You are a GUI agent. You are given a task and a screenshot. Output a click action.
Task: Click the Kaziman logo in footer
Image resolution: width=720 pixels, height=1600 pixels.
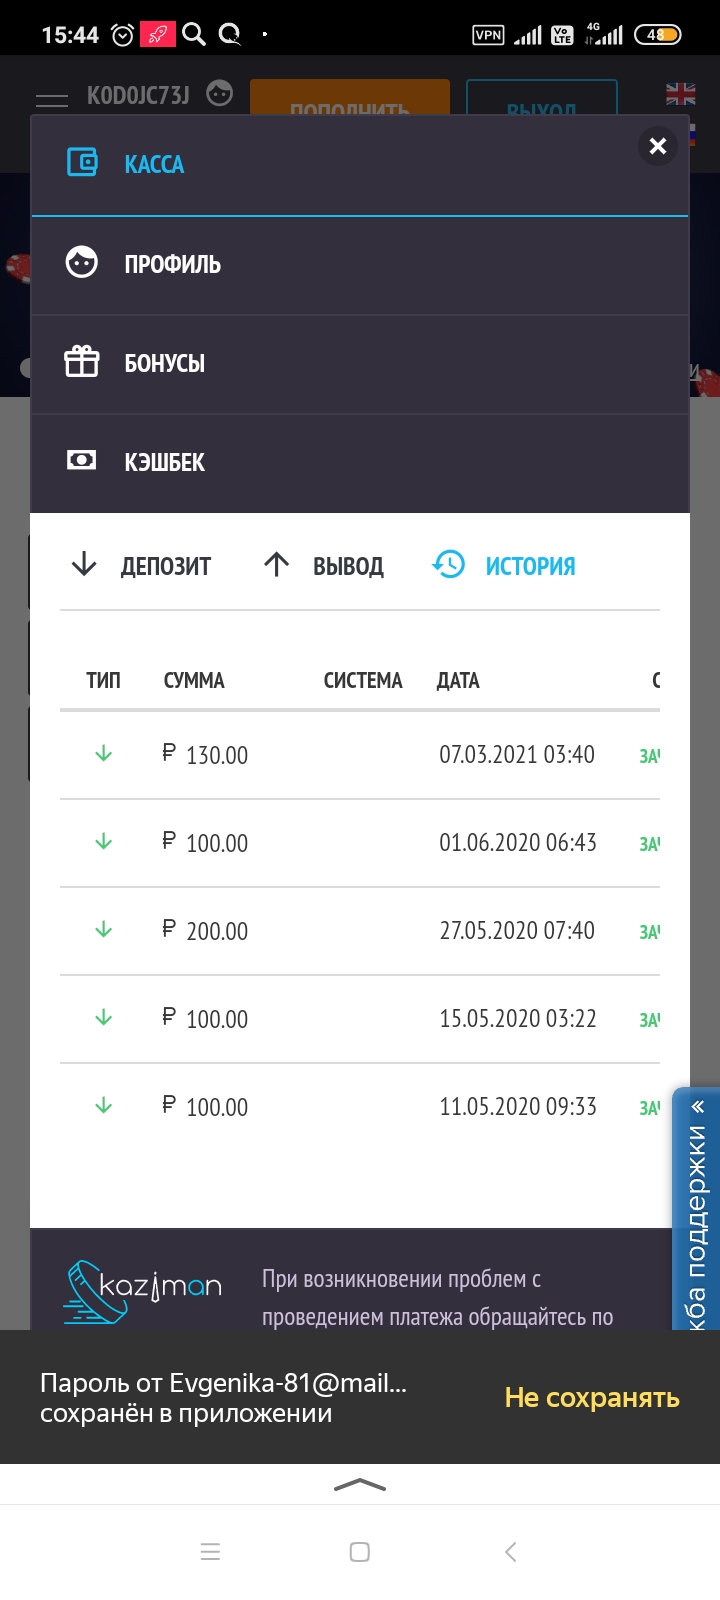pyautogui.click(x=143, y=1290)
